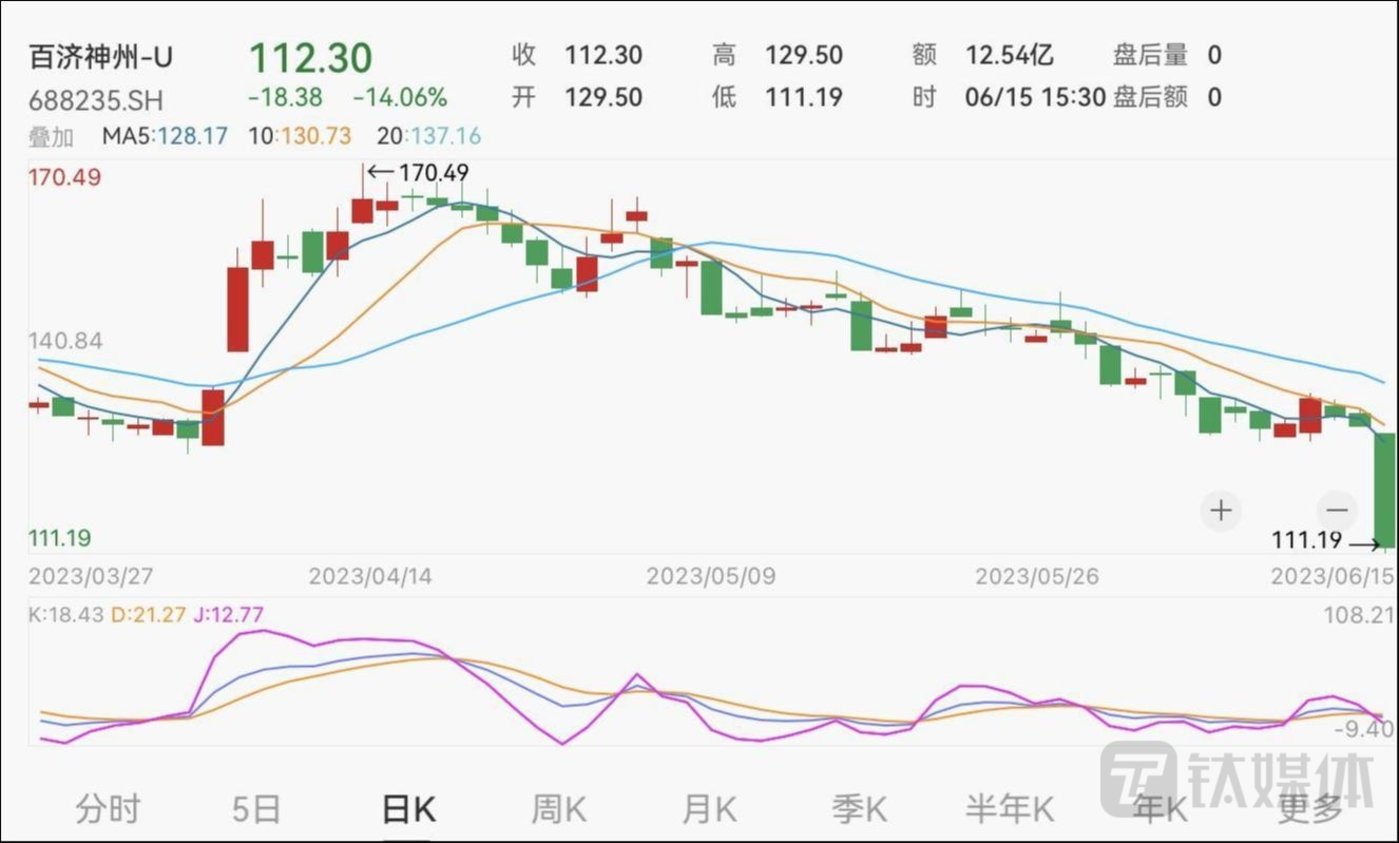Tap the 140.84 mid-axis price label
This screenshot has width=1399, height=843.
point(65,341)
